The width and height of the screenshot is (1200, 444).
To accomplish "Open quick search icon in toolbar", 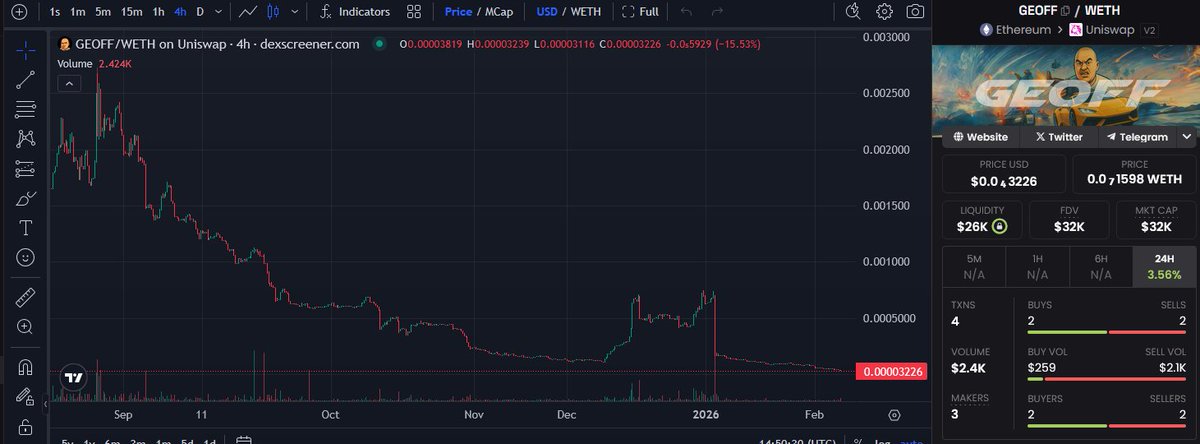I will [852, 12].
